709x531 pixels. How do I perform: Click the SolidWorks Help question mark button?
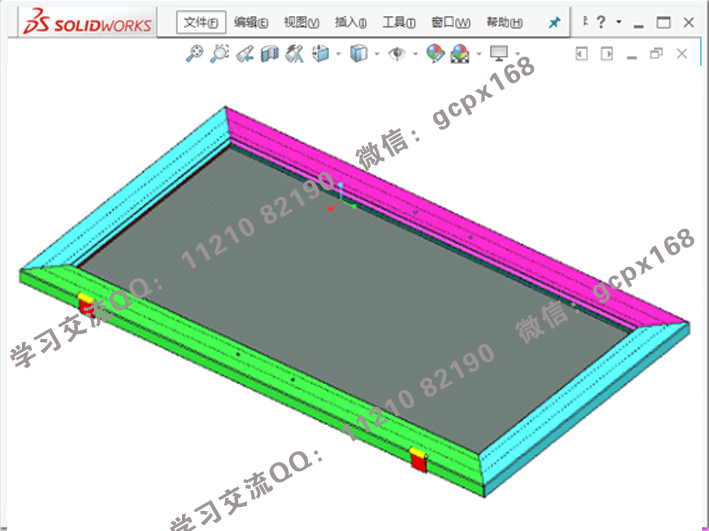click(602, 22)
